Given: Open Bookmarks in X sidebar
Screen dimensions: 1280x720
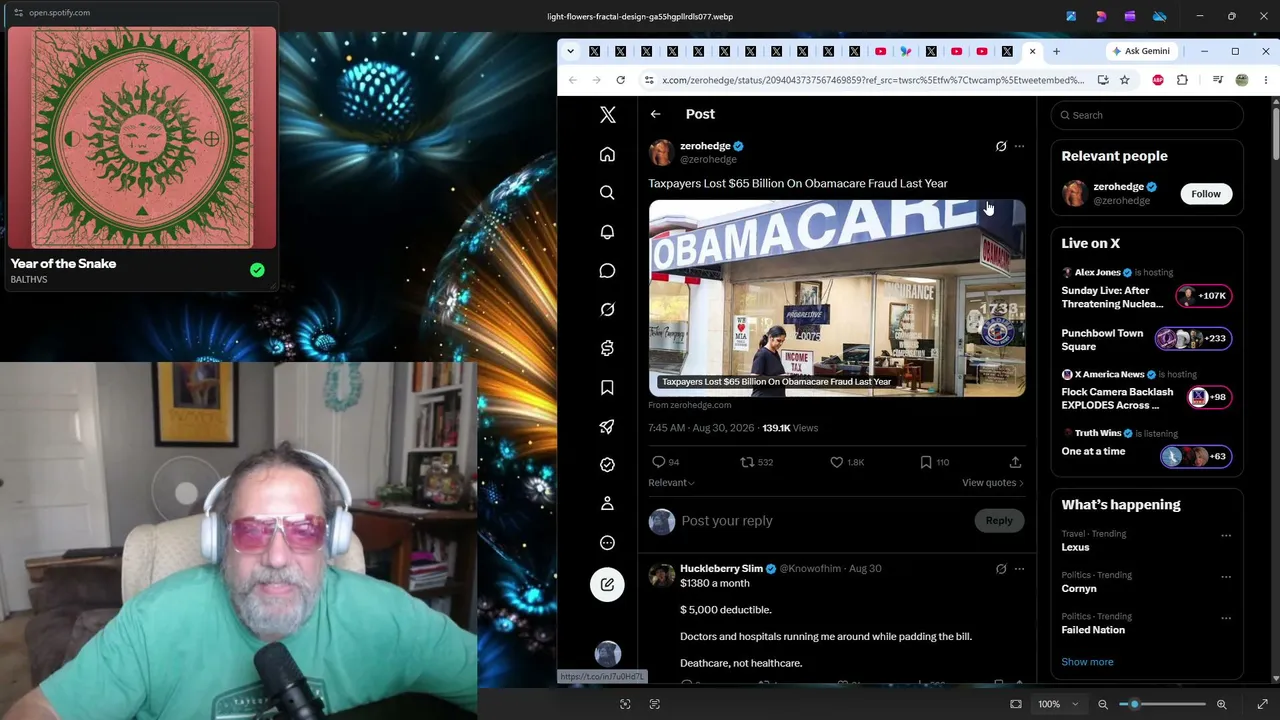Looking at the screenshot, I should [607, 388].
